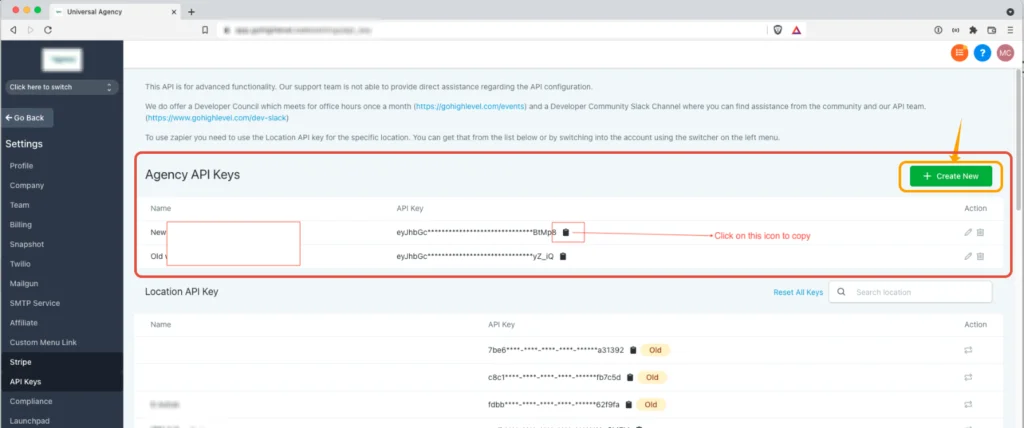Regenerate location key ending 62f9fa

click(968, 404)
